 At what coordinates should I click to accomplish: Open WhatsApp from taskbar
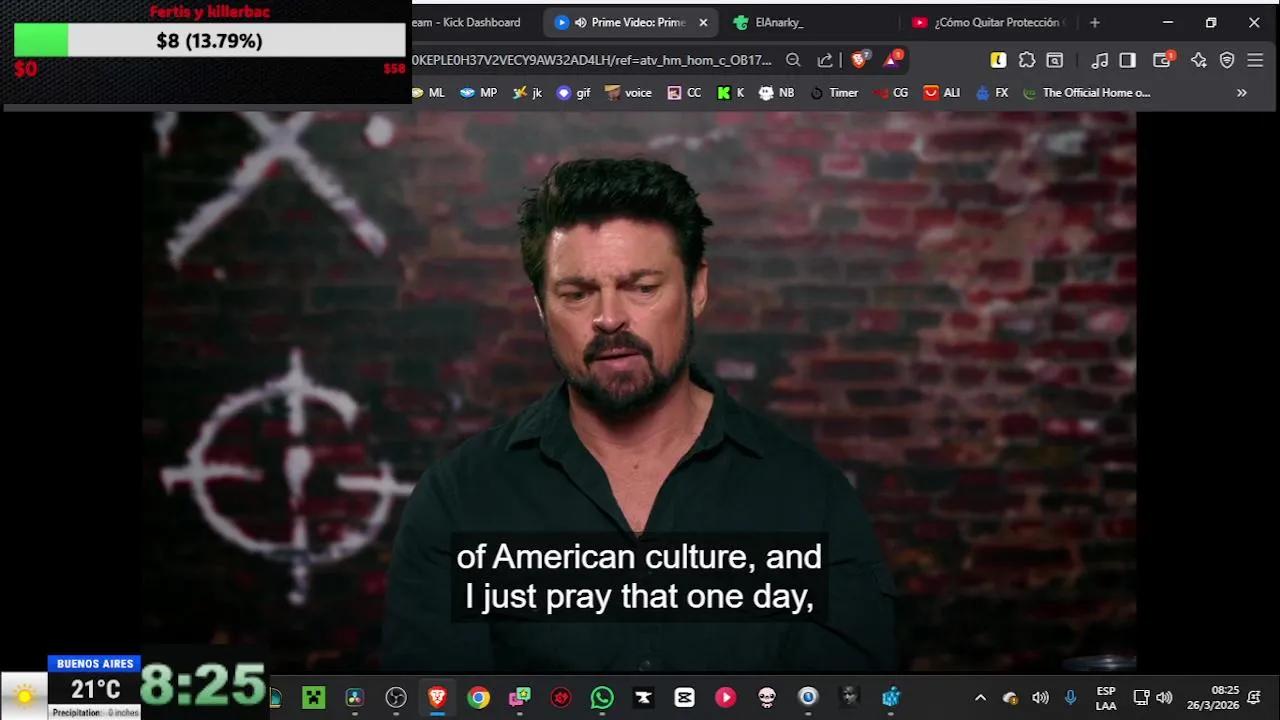pyautogui.click(x=602, y=697)
